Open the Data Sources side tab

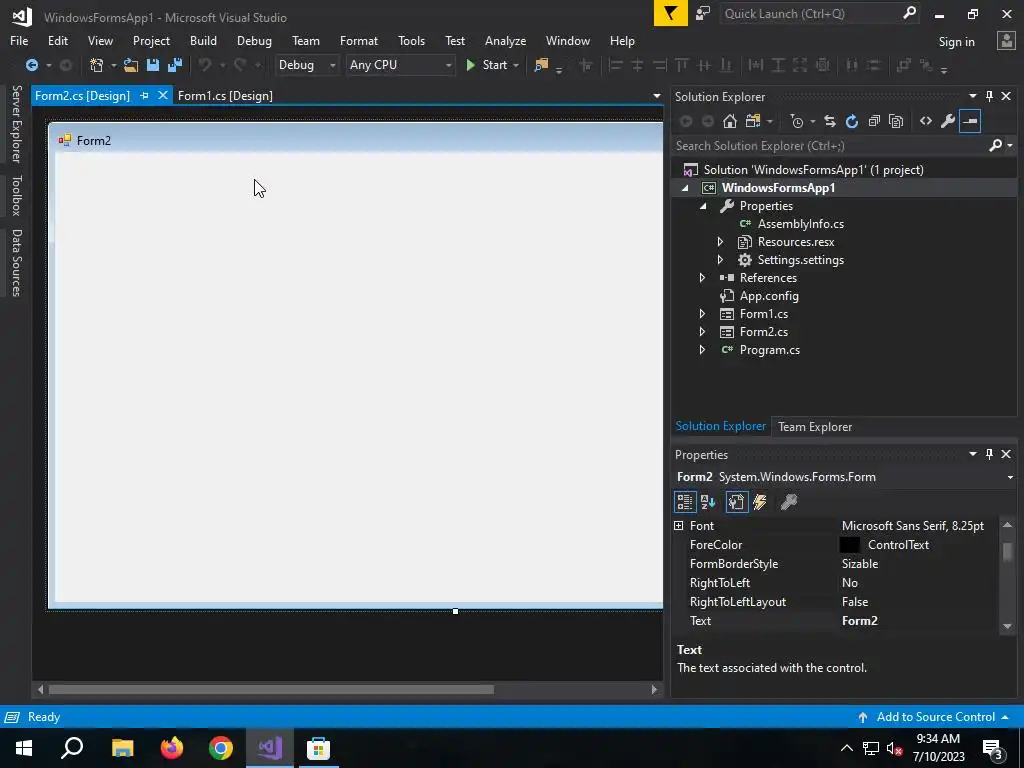tap(17, 263)
